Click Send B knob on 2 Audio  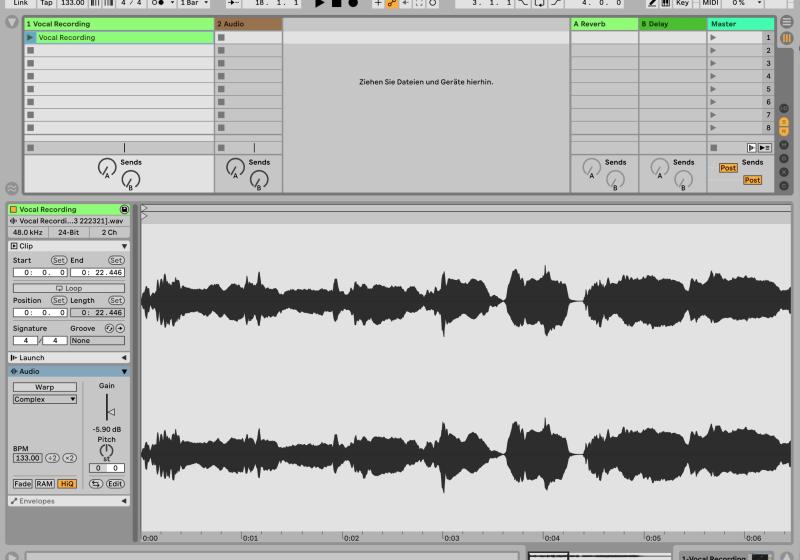click(259, 179)
